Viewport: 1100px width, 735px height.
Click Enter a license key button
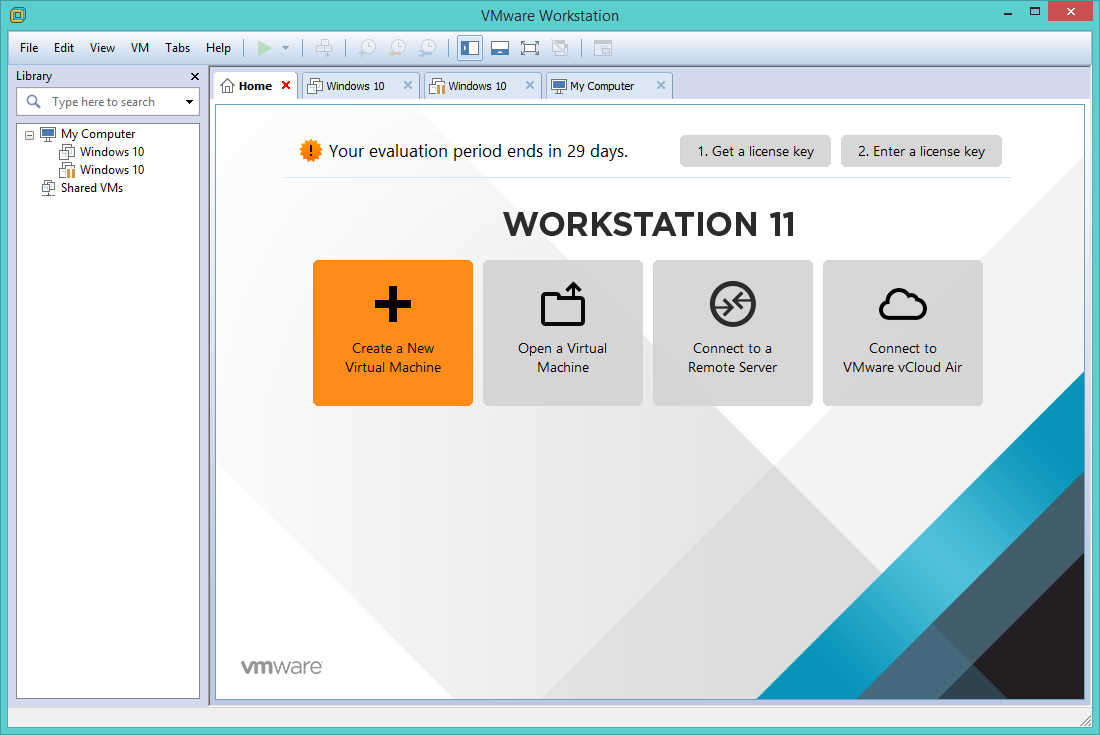921,151
